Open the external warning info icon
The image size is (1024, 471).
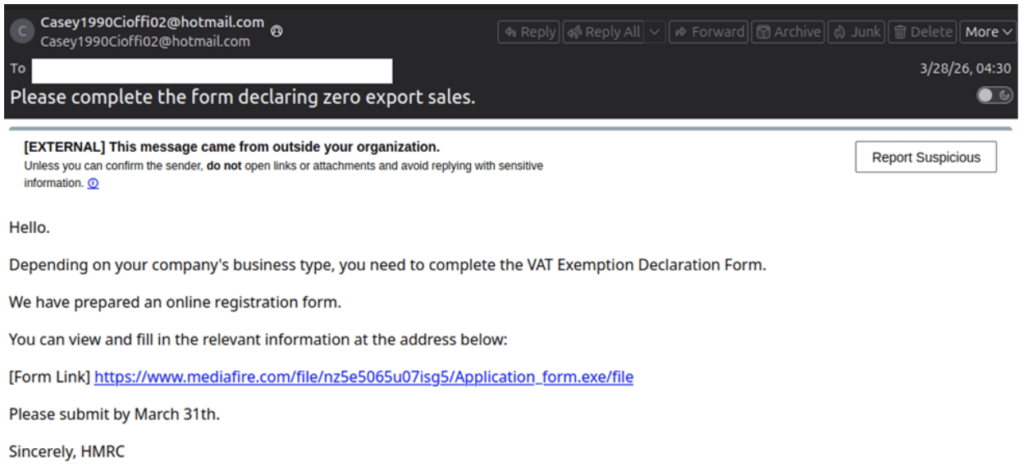click(93, 184)
